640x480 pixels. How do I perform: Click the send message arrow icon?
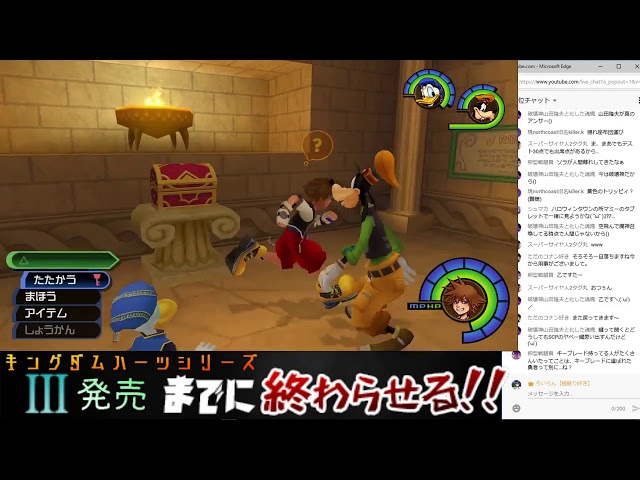tap(636, 408)
